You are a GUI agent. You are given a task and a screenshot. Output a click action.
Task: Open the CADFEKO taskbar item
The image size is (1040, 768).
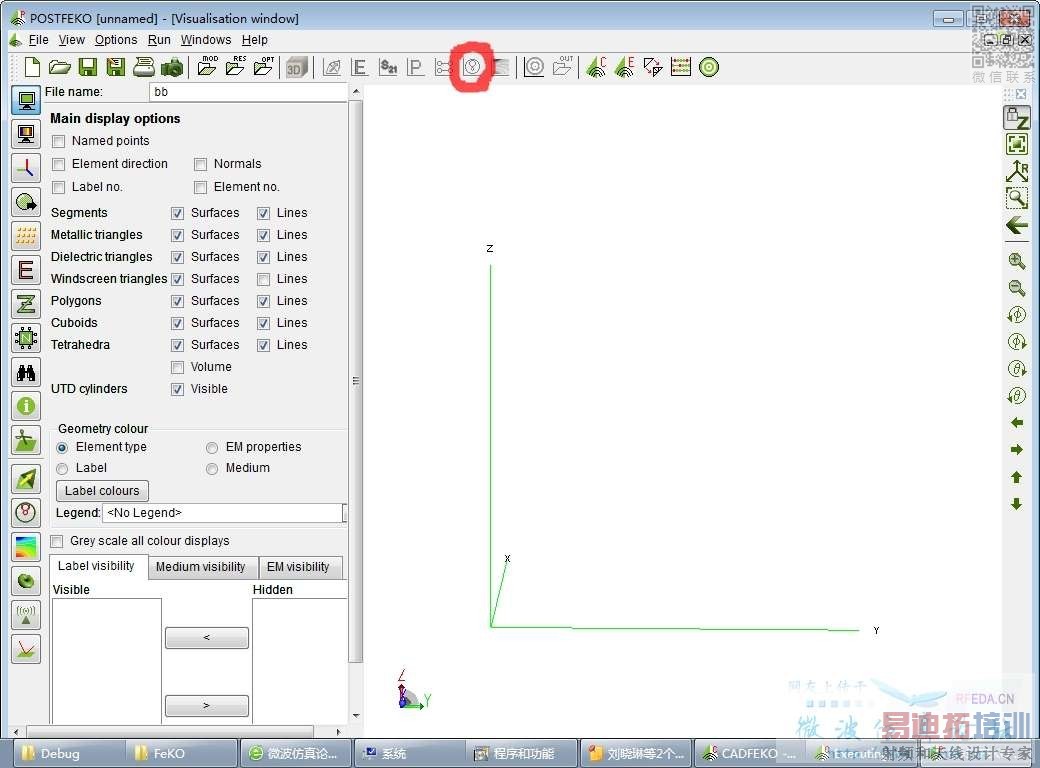749,753
